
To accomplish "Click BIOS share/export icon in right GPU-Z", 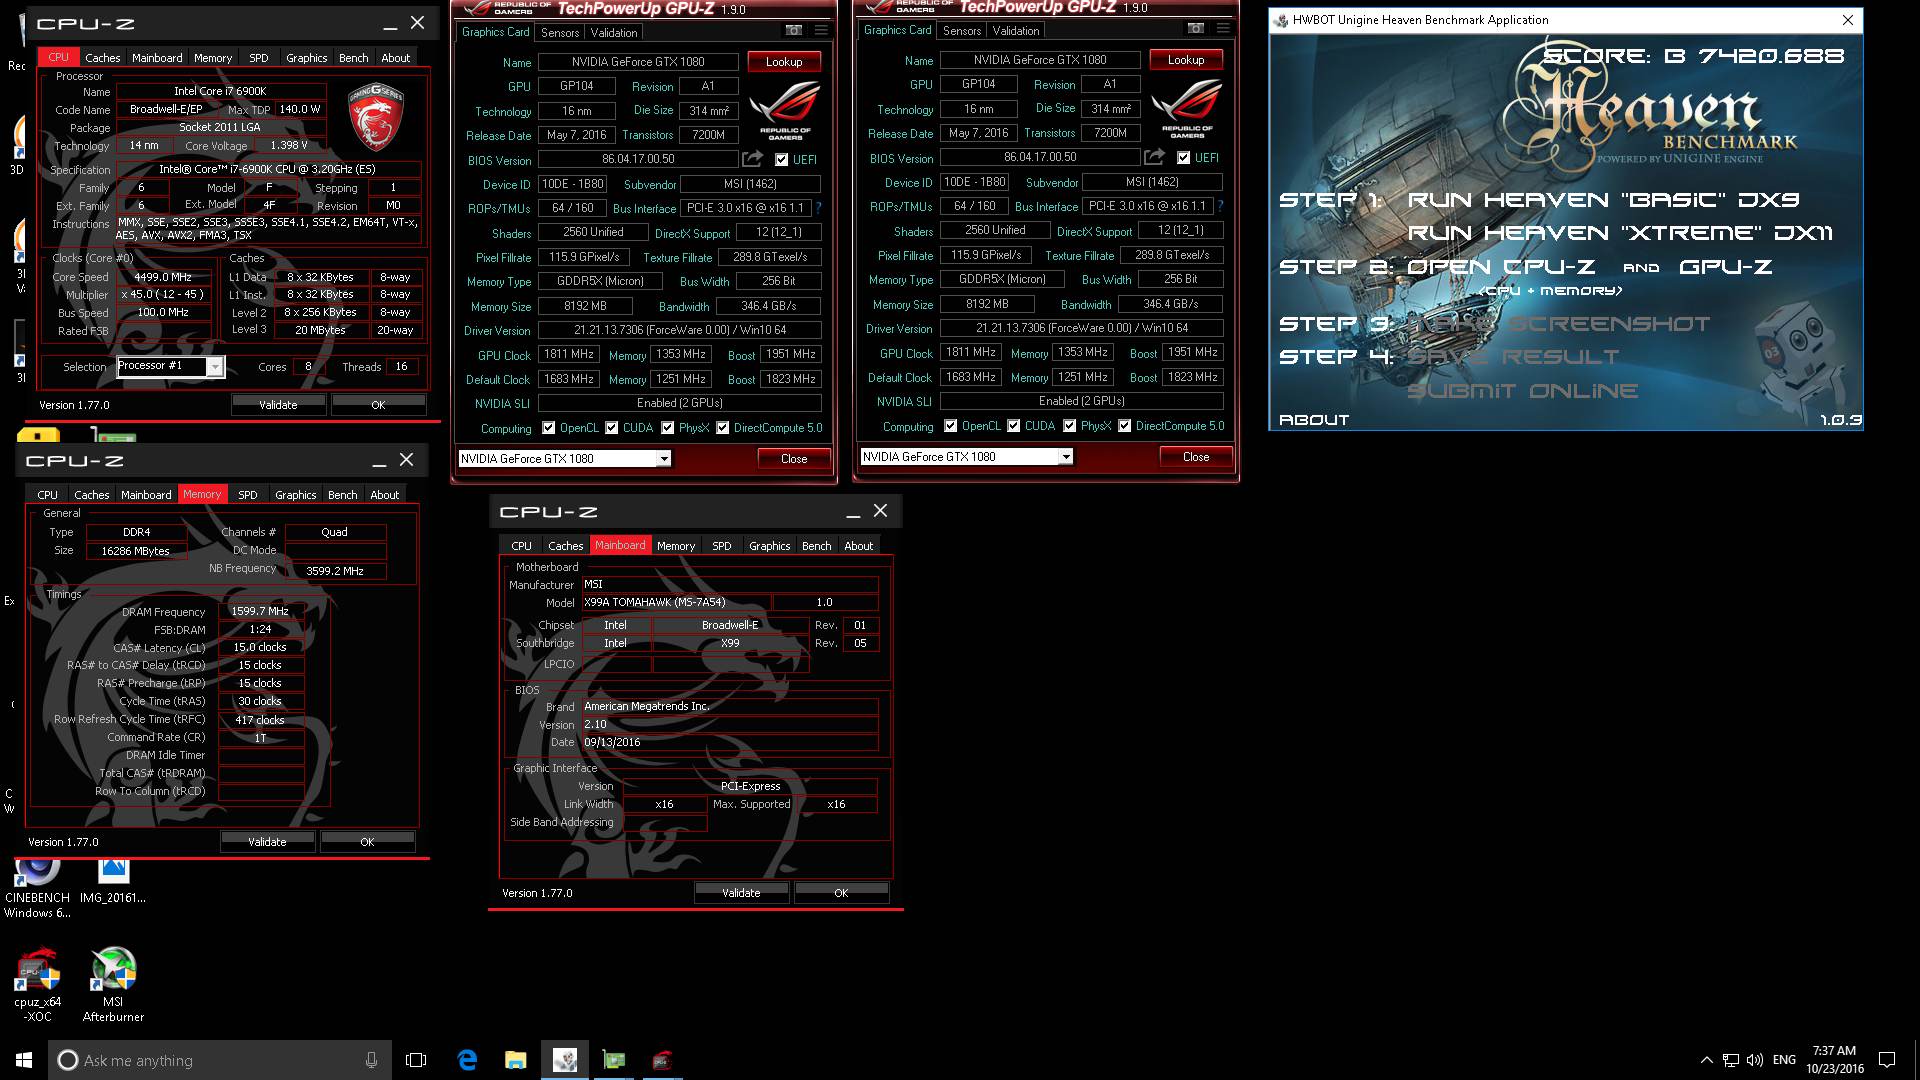I will click(1154, 157).
